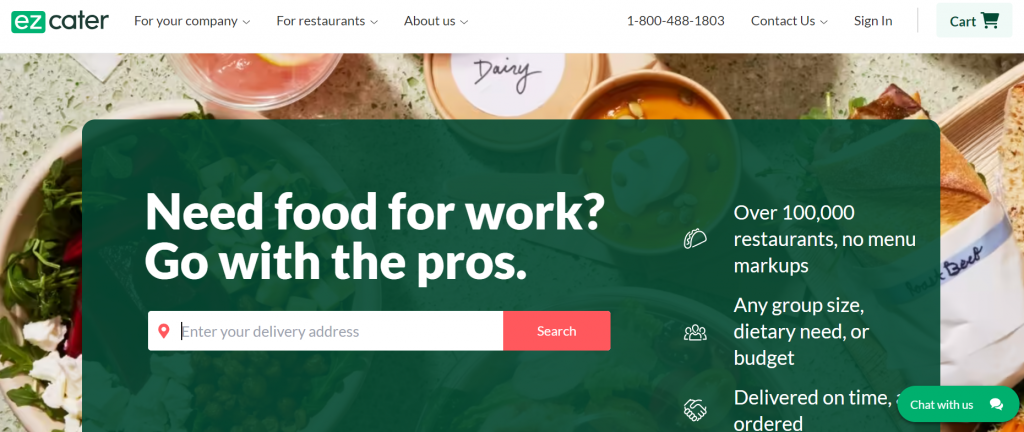Open the For your company menu
Viewport: 1024px width, 432px height.
click(192, 21)
